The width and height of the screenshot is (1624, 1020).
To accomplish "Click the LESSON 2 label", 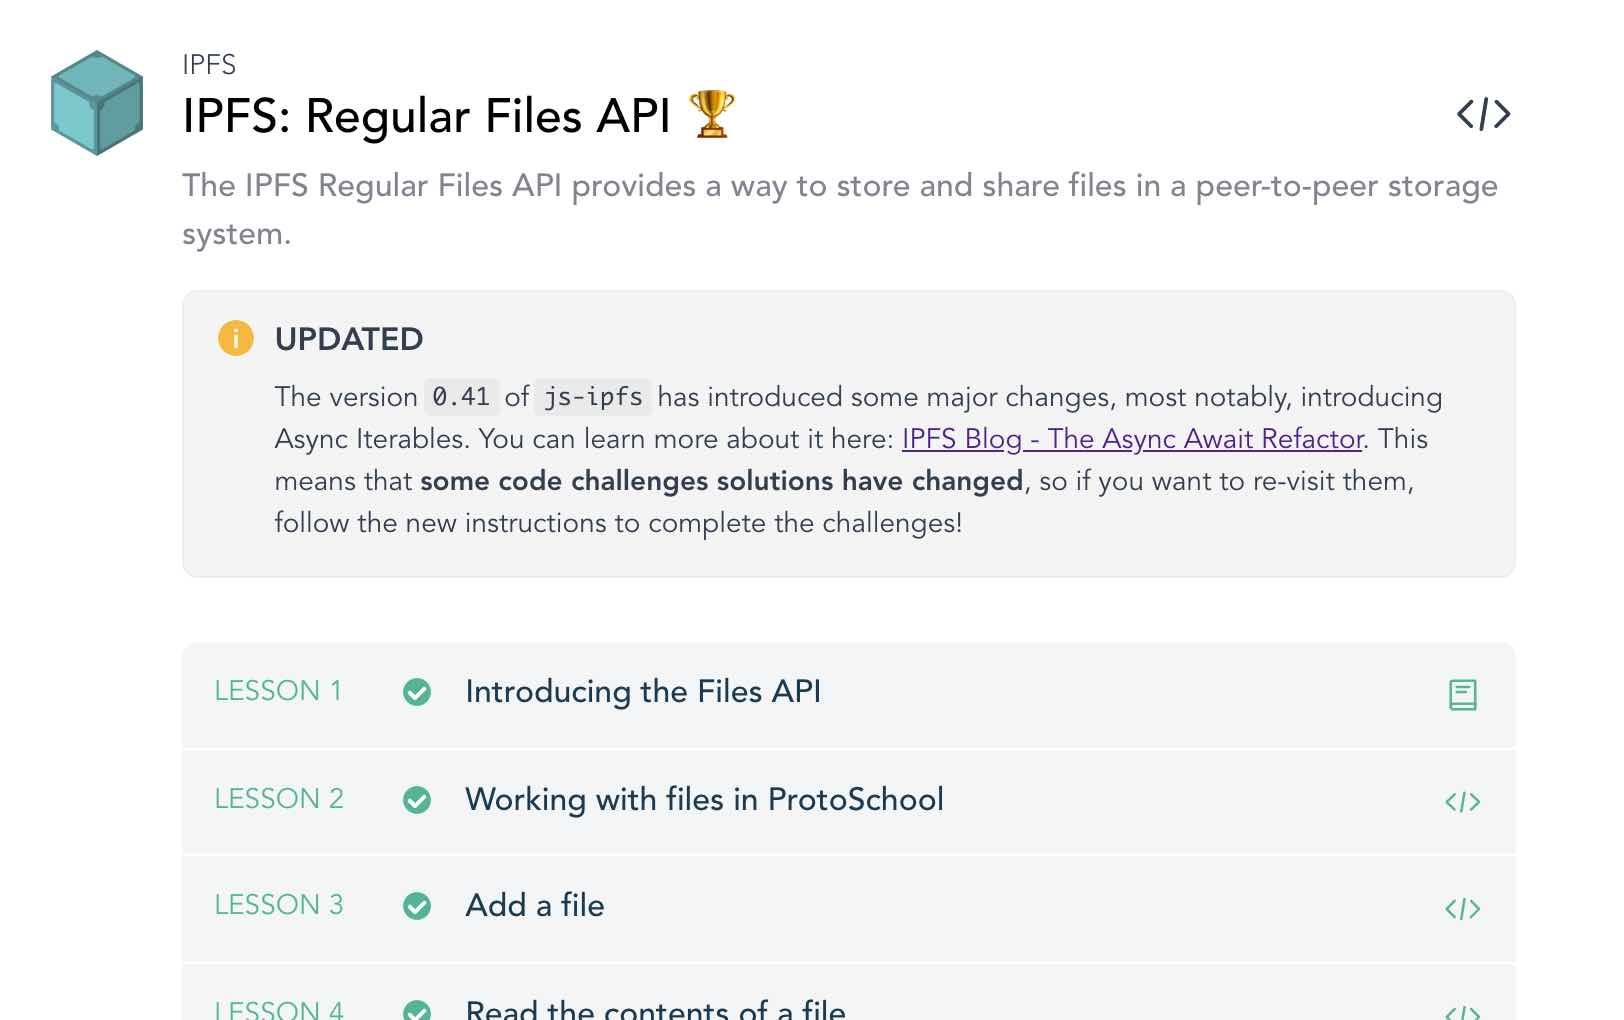I will click(x=279, y=799).
